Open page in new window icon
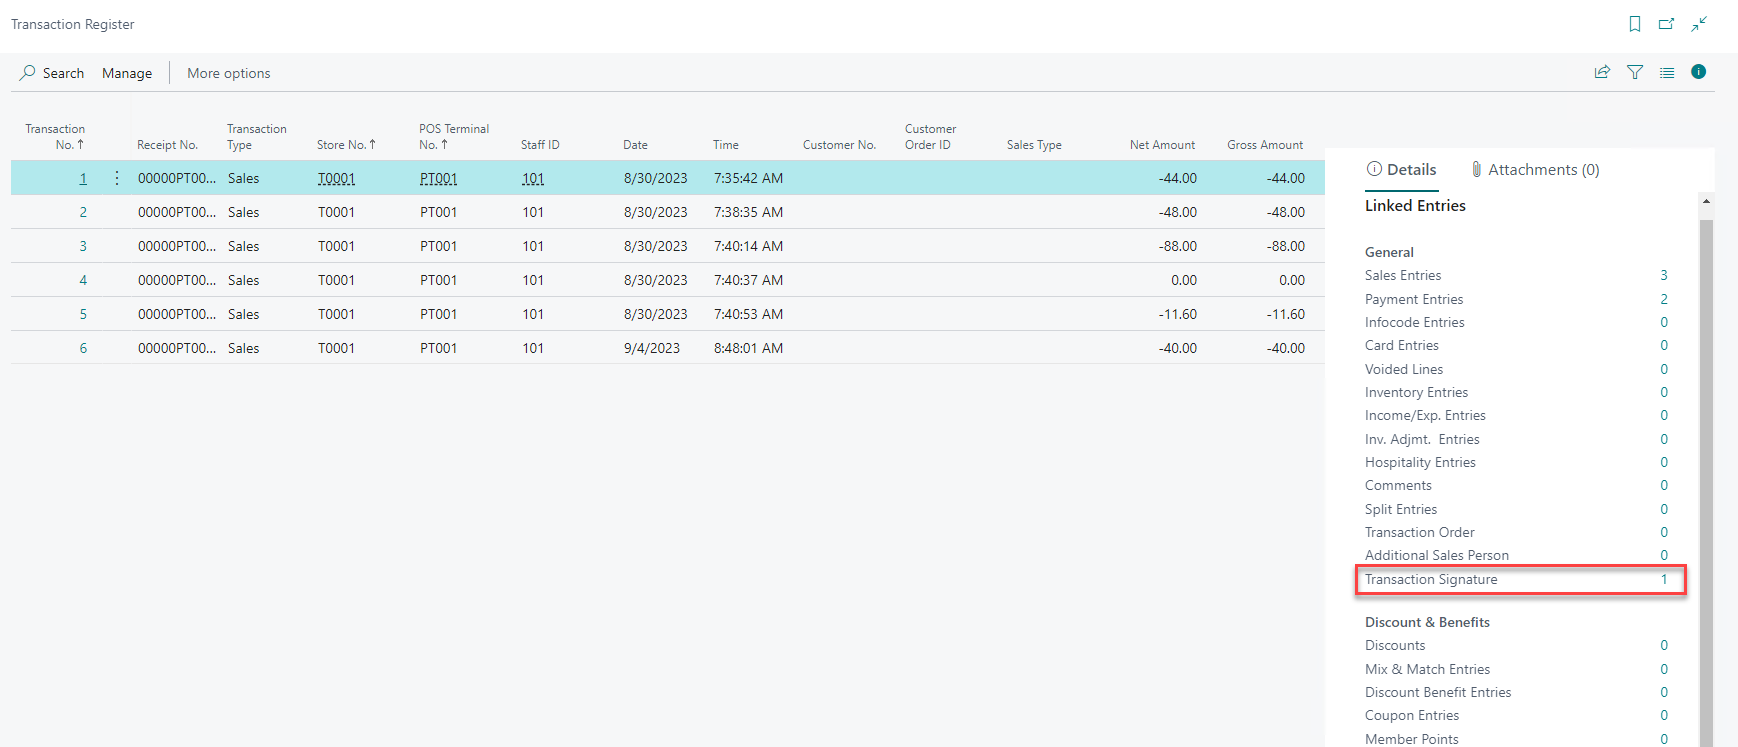 coord(1666,24)
